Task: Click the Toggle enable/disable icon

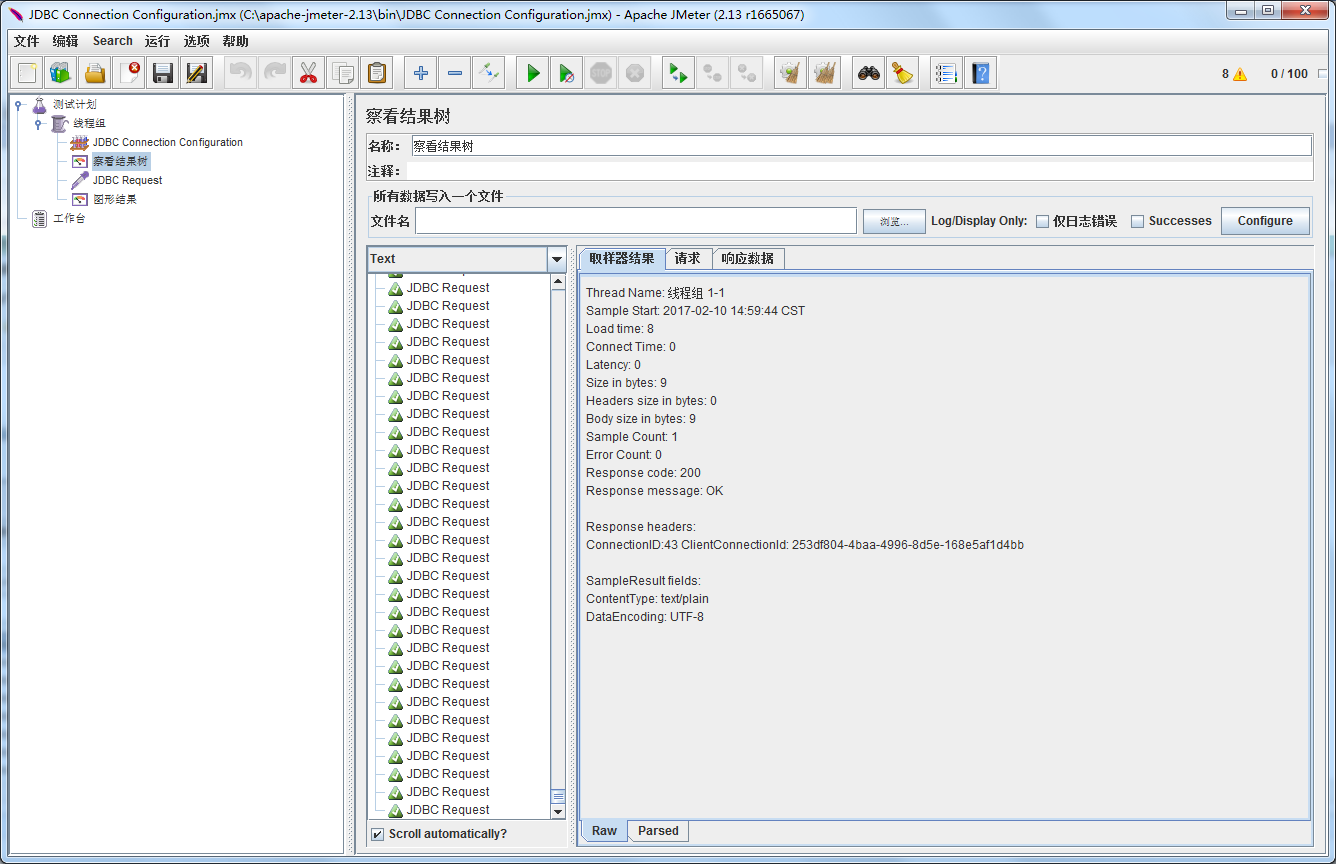Action: point(489,73)
